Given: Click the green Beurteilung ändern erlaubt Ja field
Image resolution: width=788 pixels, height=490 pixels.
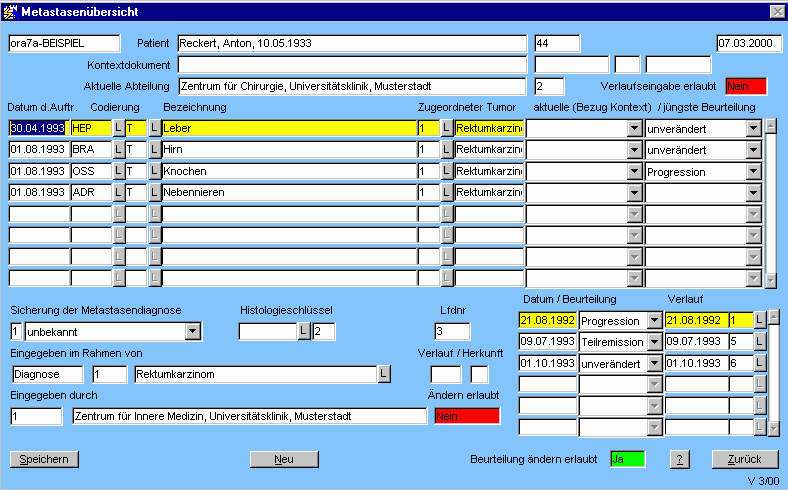Looking at the screenshot, I should pos(627,459).
